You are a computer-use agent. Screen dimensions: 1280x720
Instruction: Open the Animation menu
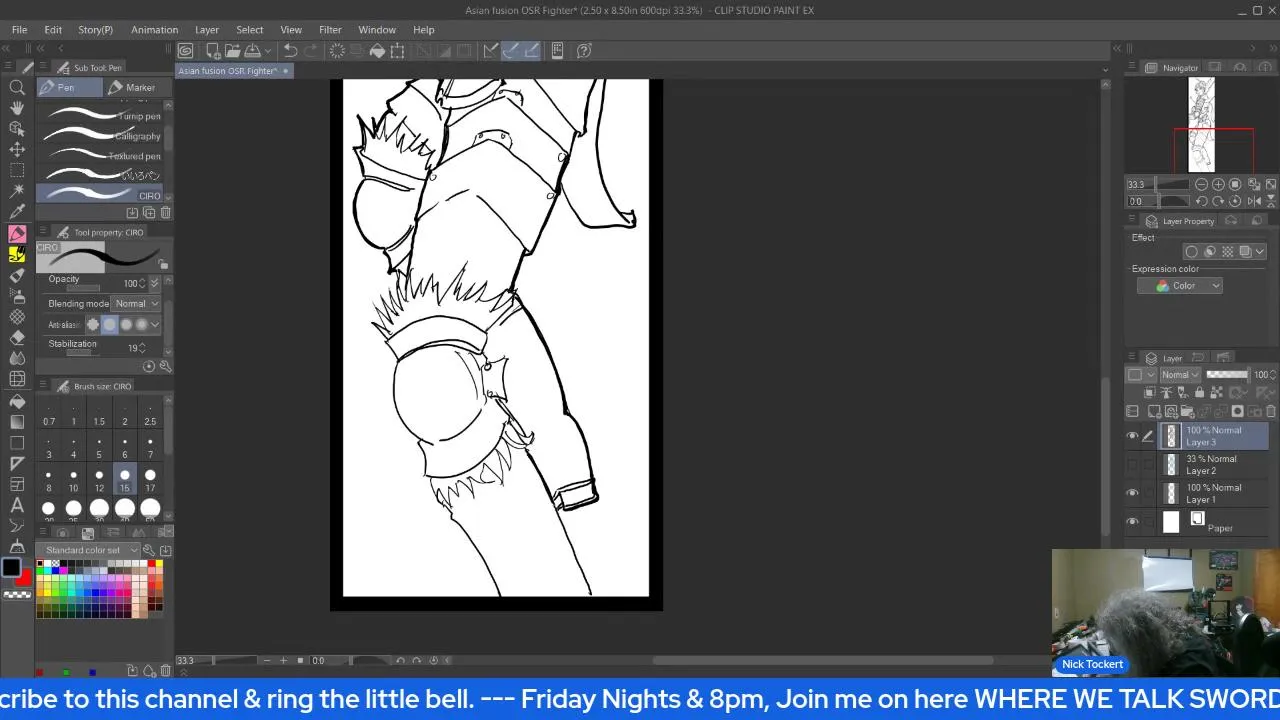154,30
